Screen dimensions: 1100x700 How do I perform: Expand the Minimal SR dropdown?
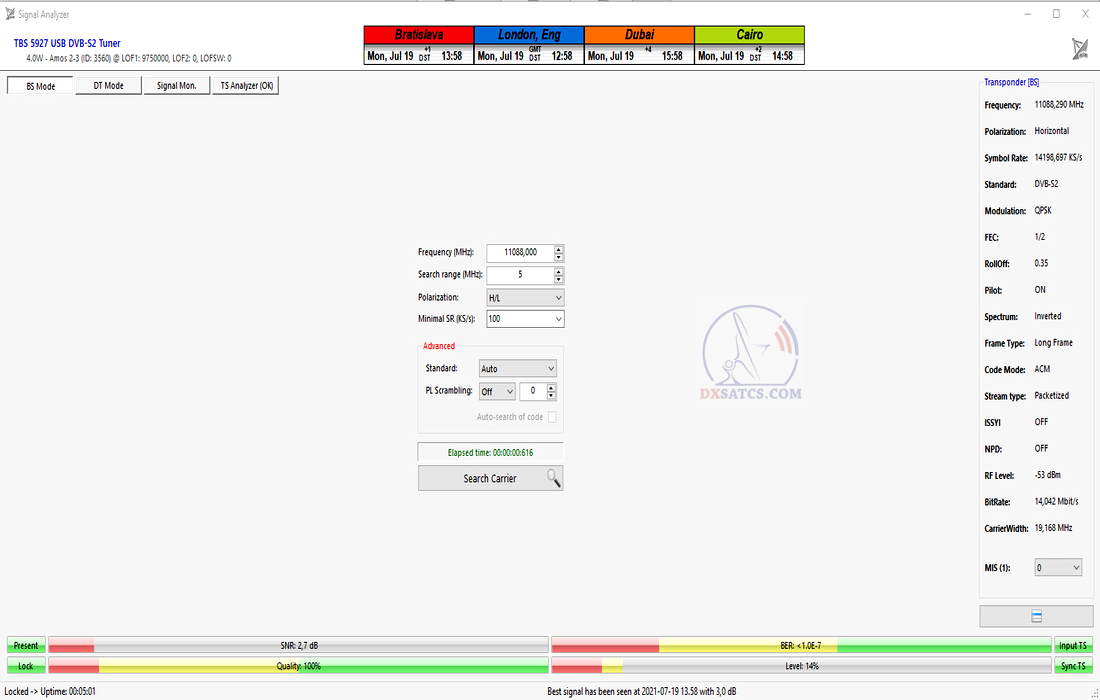(525, 319)
